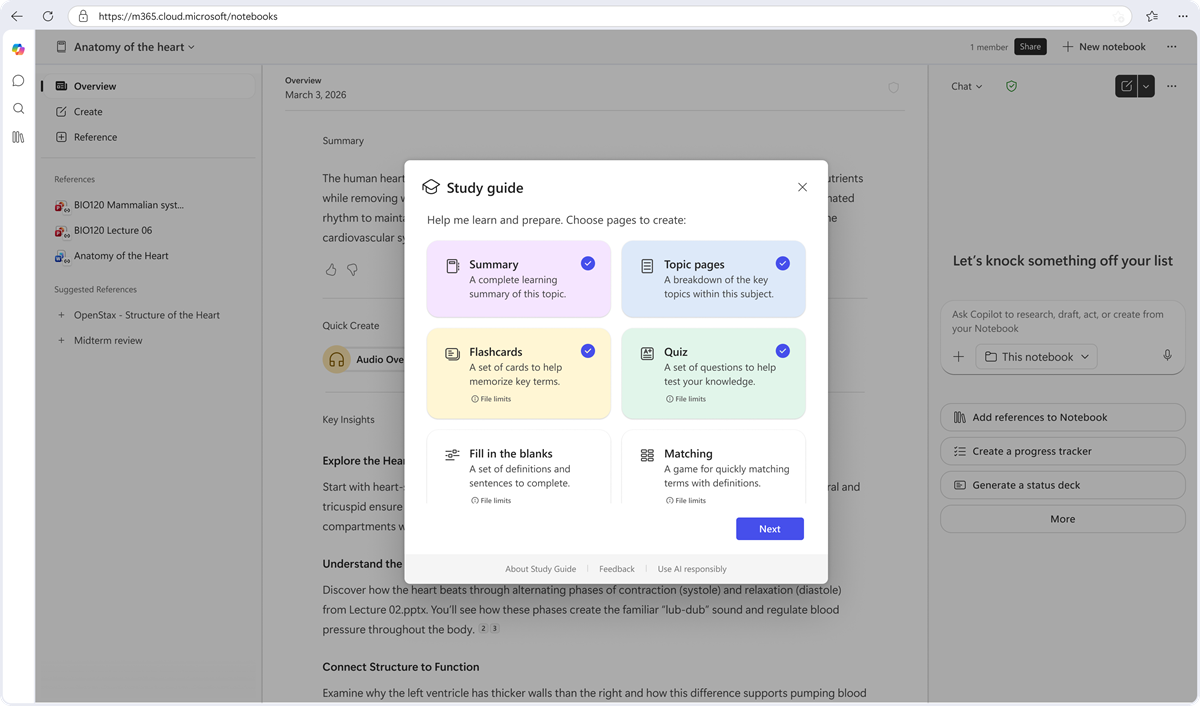1200x706 pixels.
Task: Open browser more options menu
Action: click(x=1181, y=16)
